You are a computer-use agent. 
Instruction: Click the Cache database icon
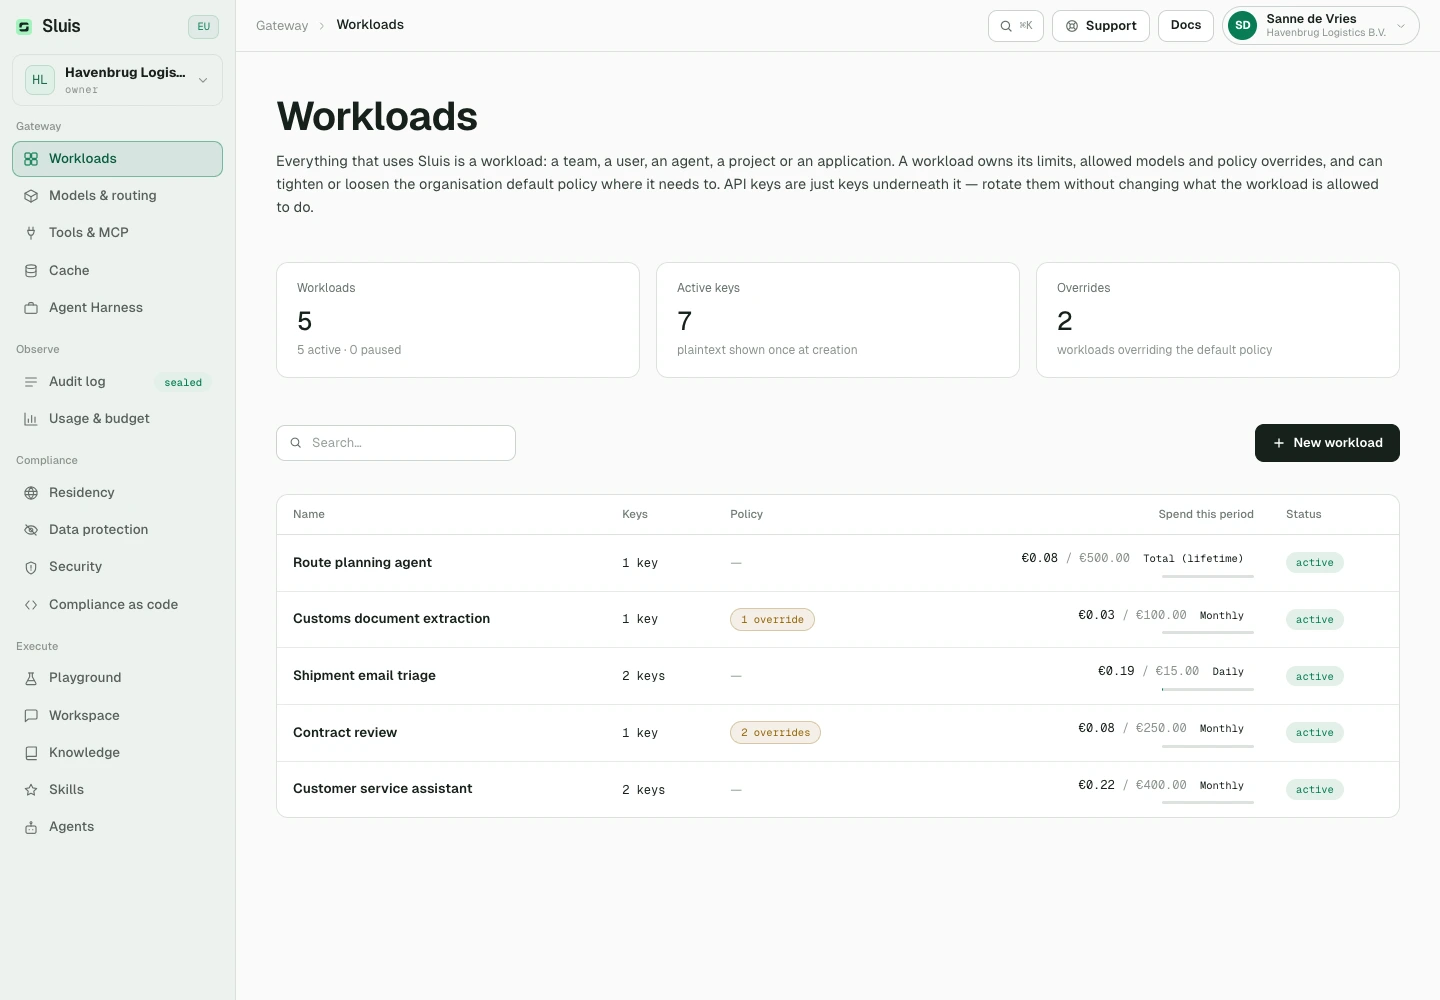31,271
